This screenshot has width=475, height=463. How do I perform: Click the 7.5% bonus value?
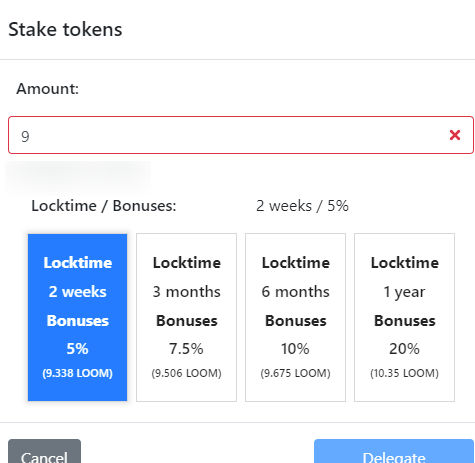(186, 349)
